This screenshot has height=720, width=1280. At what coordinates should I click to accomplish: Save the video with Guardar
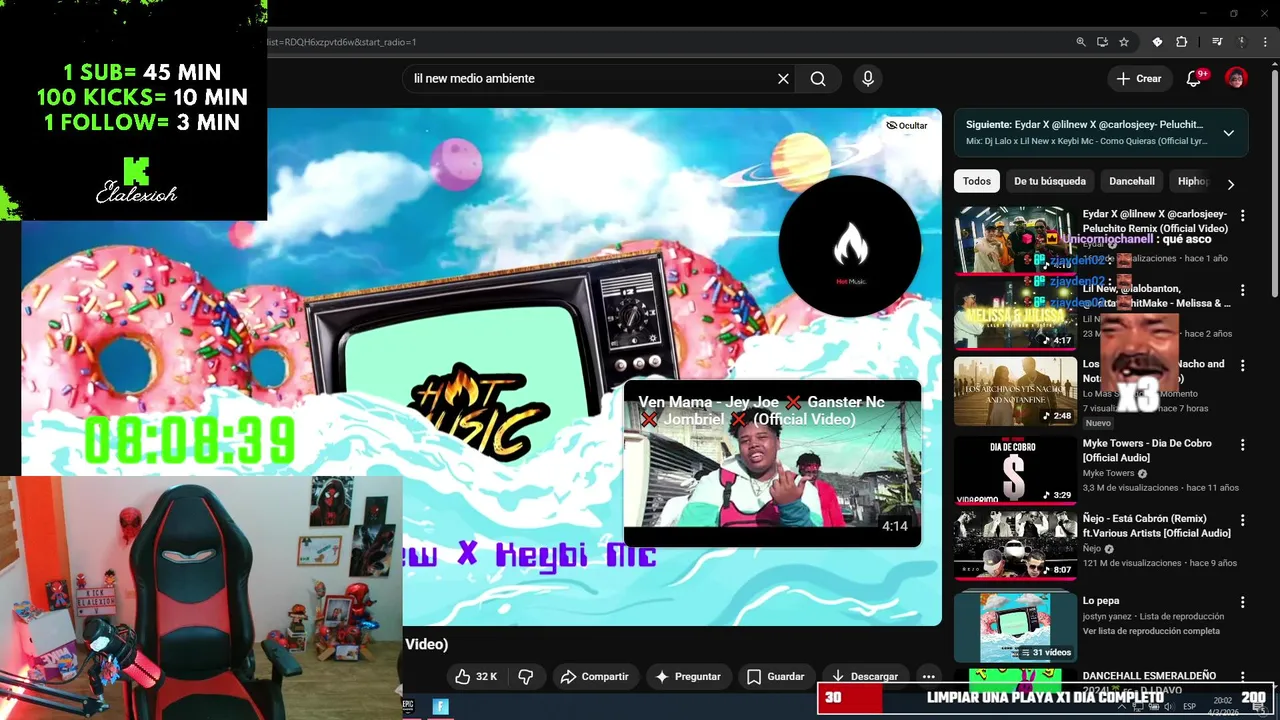pos(775,677)
